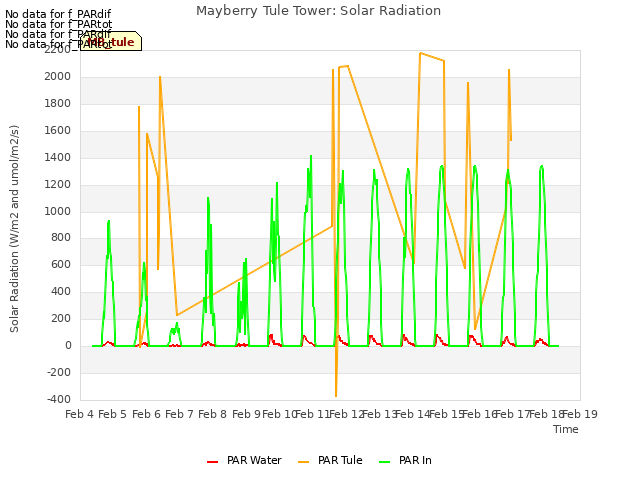
Task: Click the 800 y-axis tick label
Action: [x=61, y=238]
